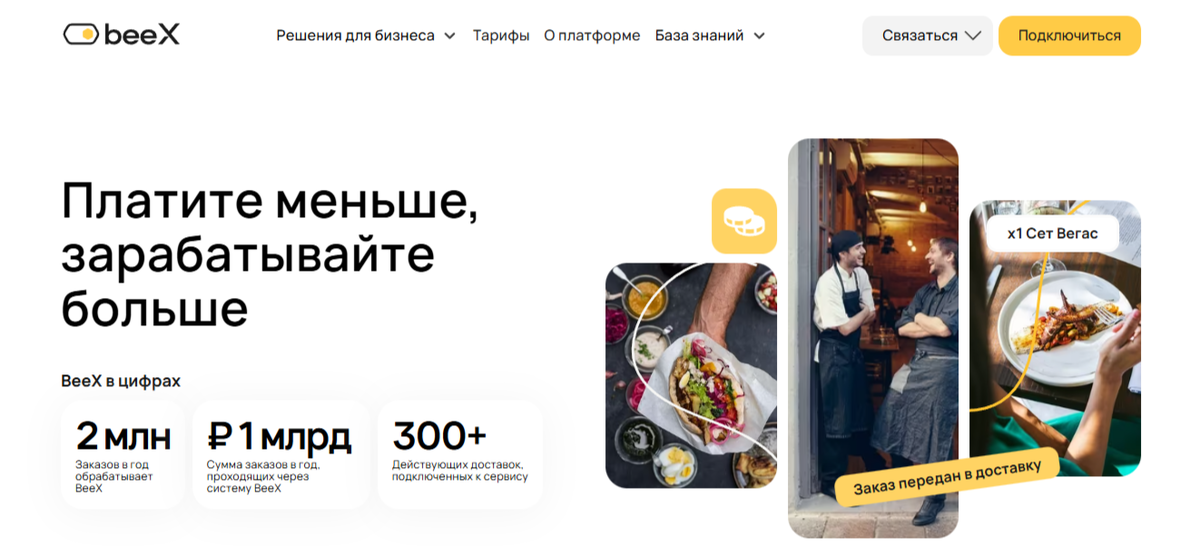Viewport: 1200px width, 557px height.
Task: Click the pita sandwich food photo
Action: pyautogui.click(x=691, y=375)
